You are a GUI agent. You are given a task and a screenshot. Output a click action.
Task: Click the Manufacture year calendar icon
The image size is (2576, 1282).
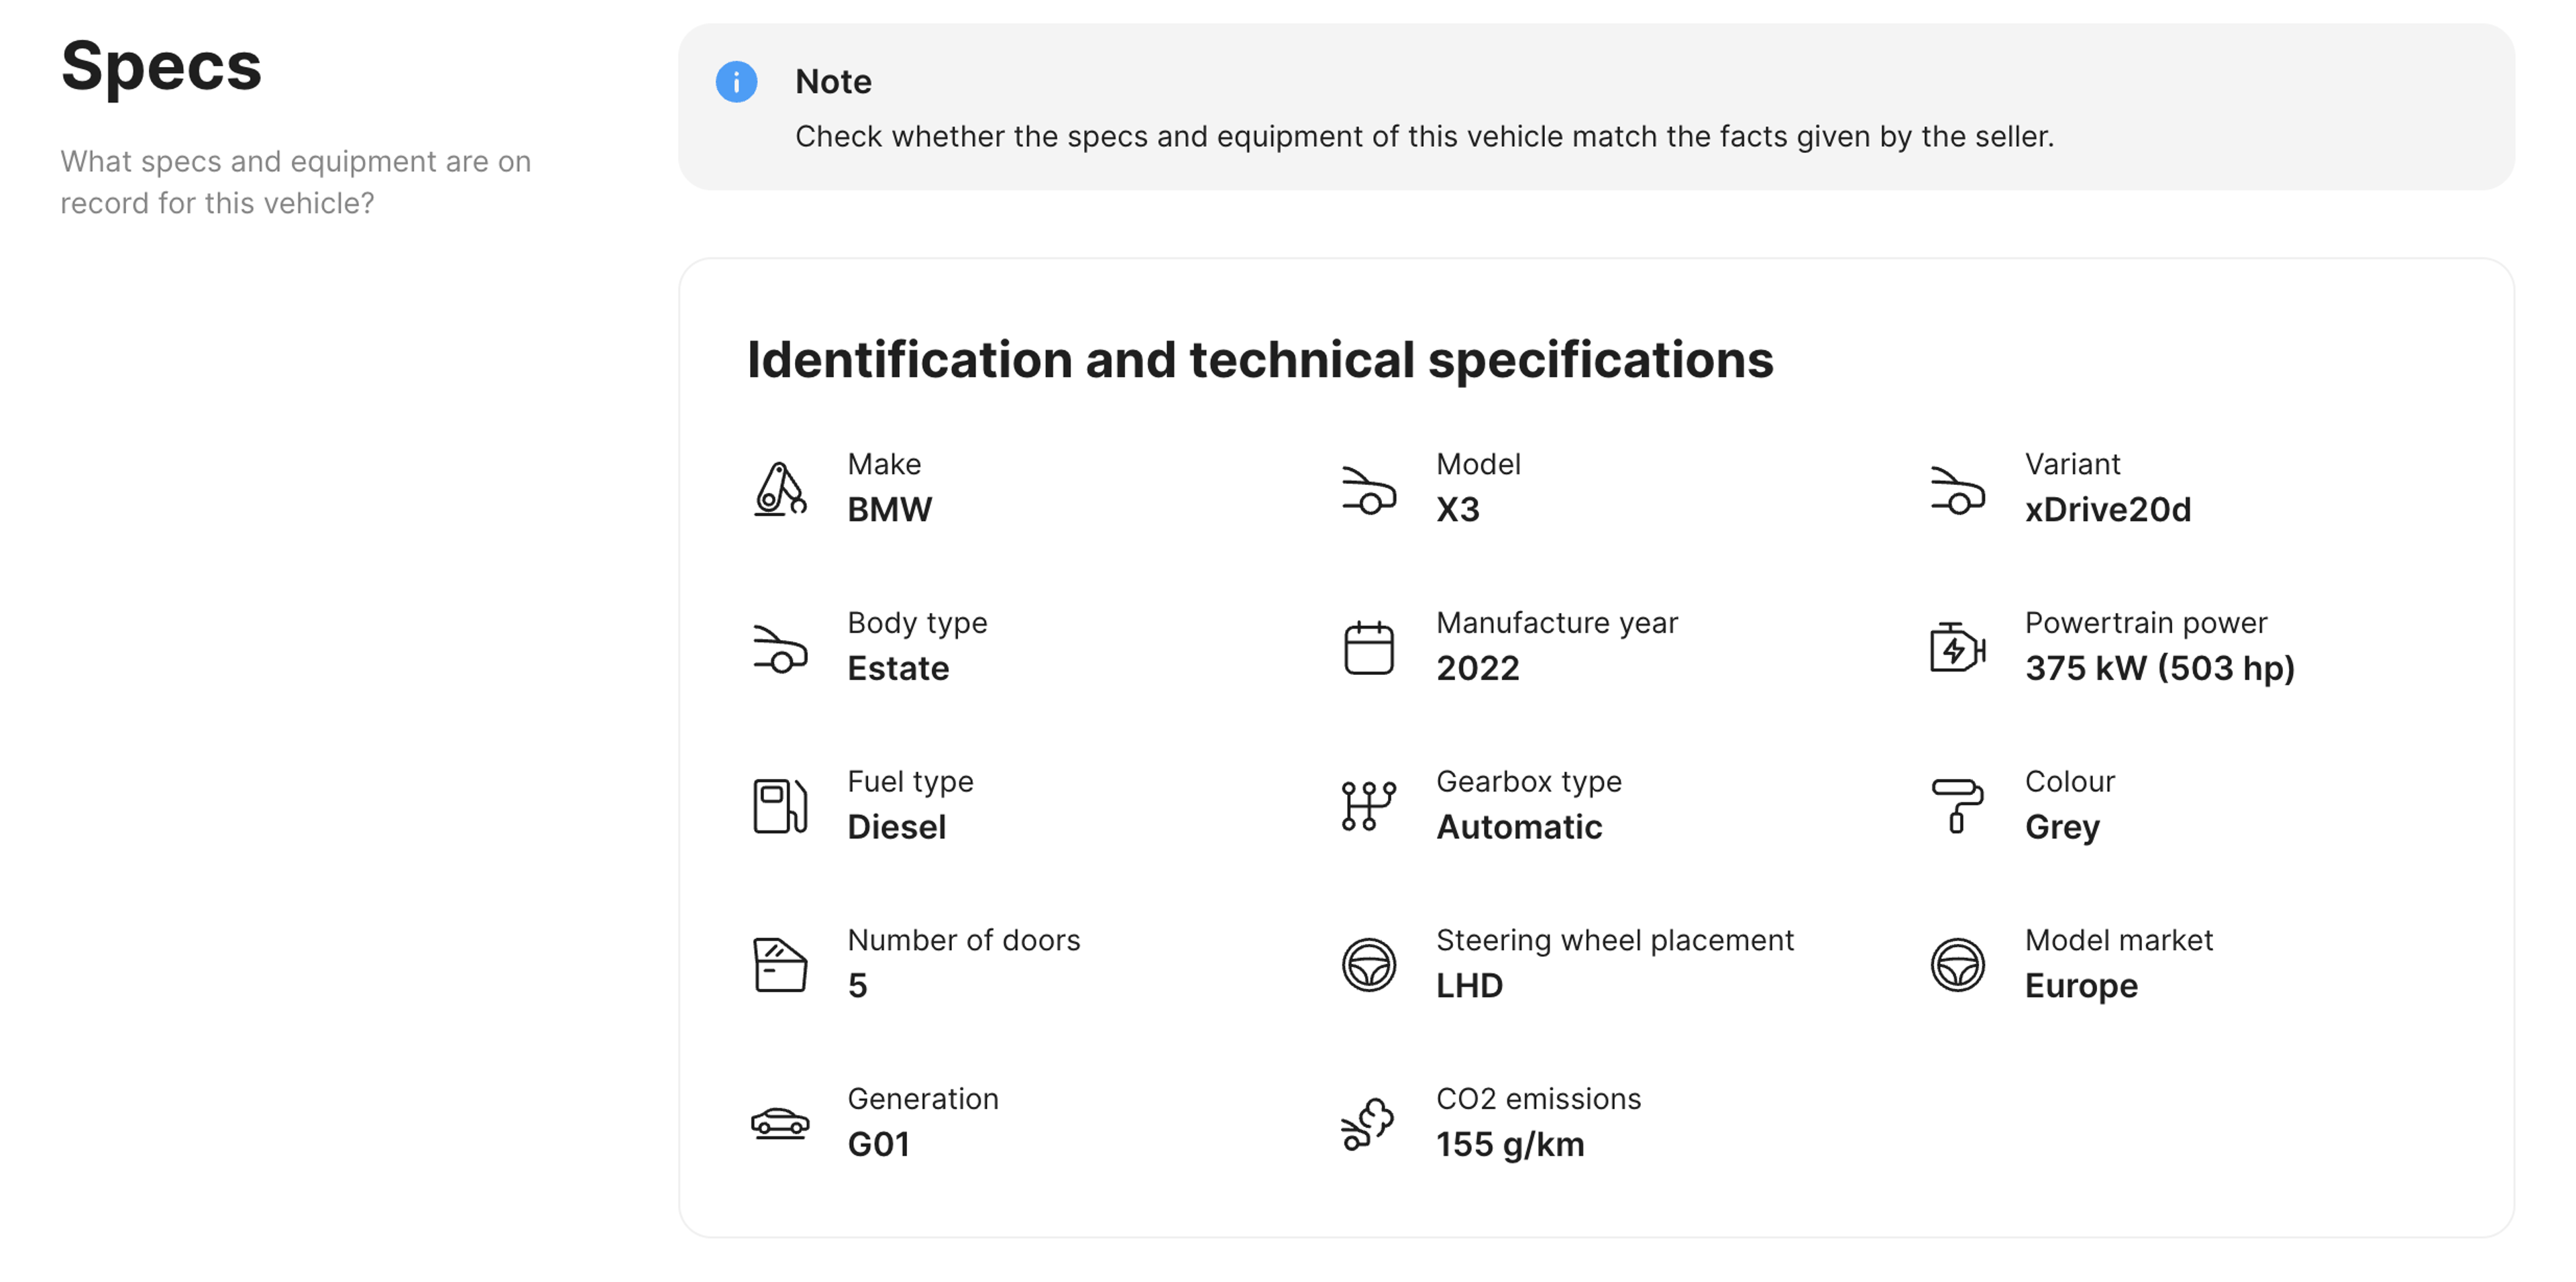pos(1368,648)
